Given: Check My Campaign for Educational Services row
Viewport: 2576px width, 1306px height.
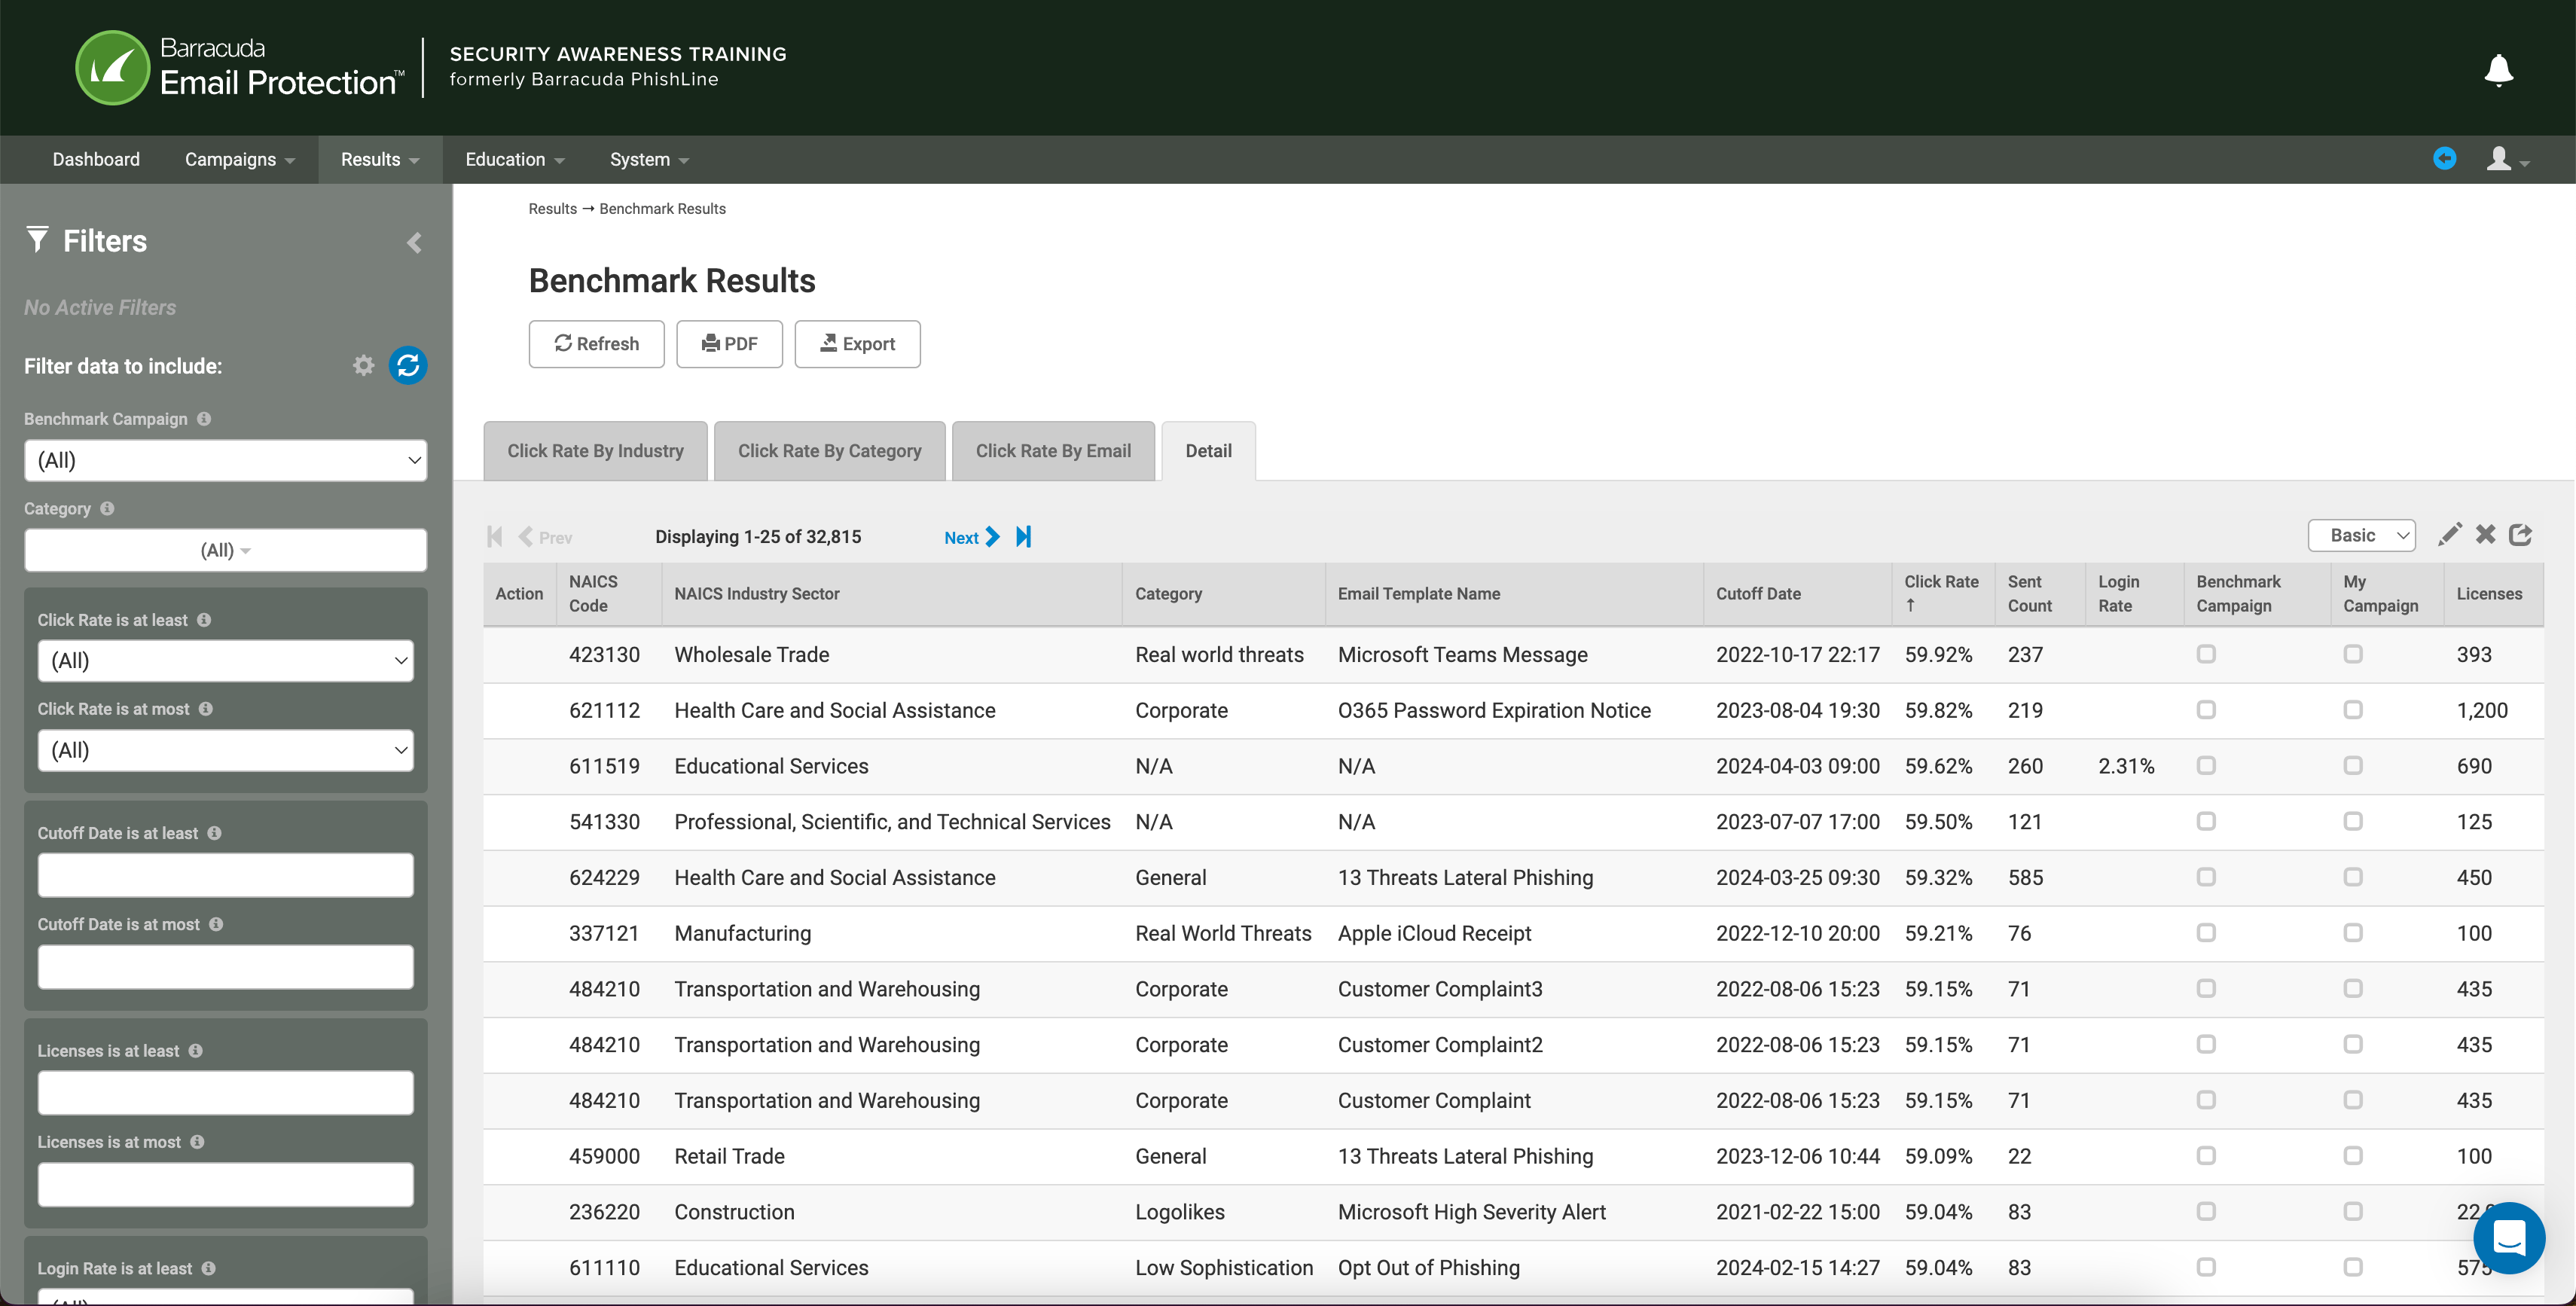Looking at the screenshot, I should click(2353, 766).
